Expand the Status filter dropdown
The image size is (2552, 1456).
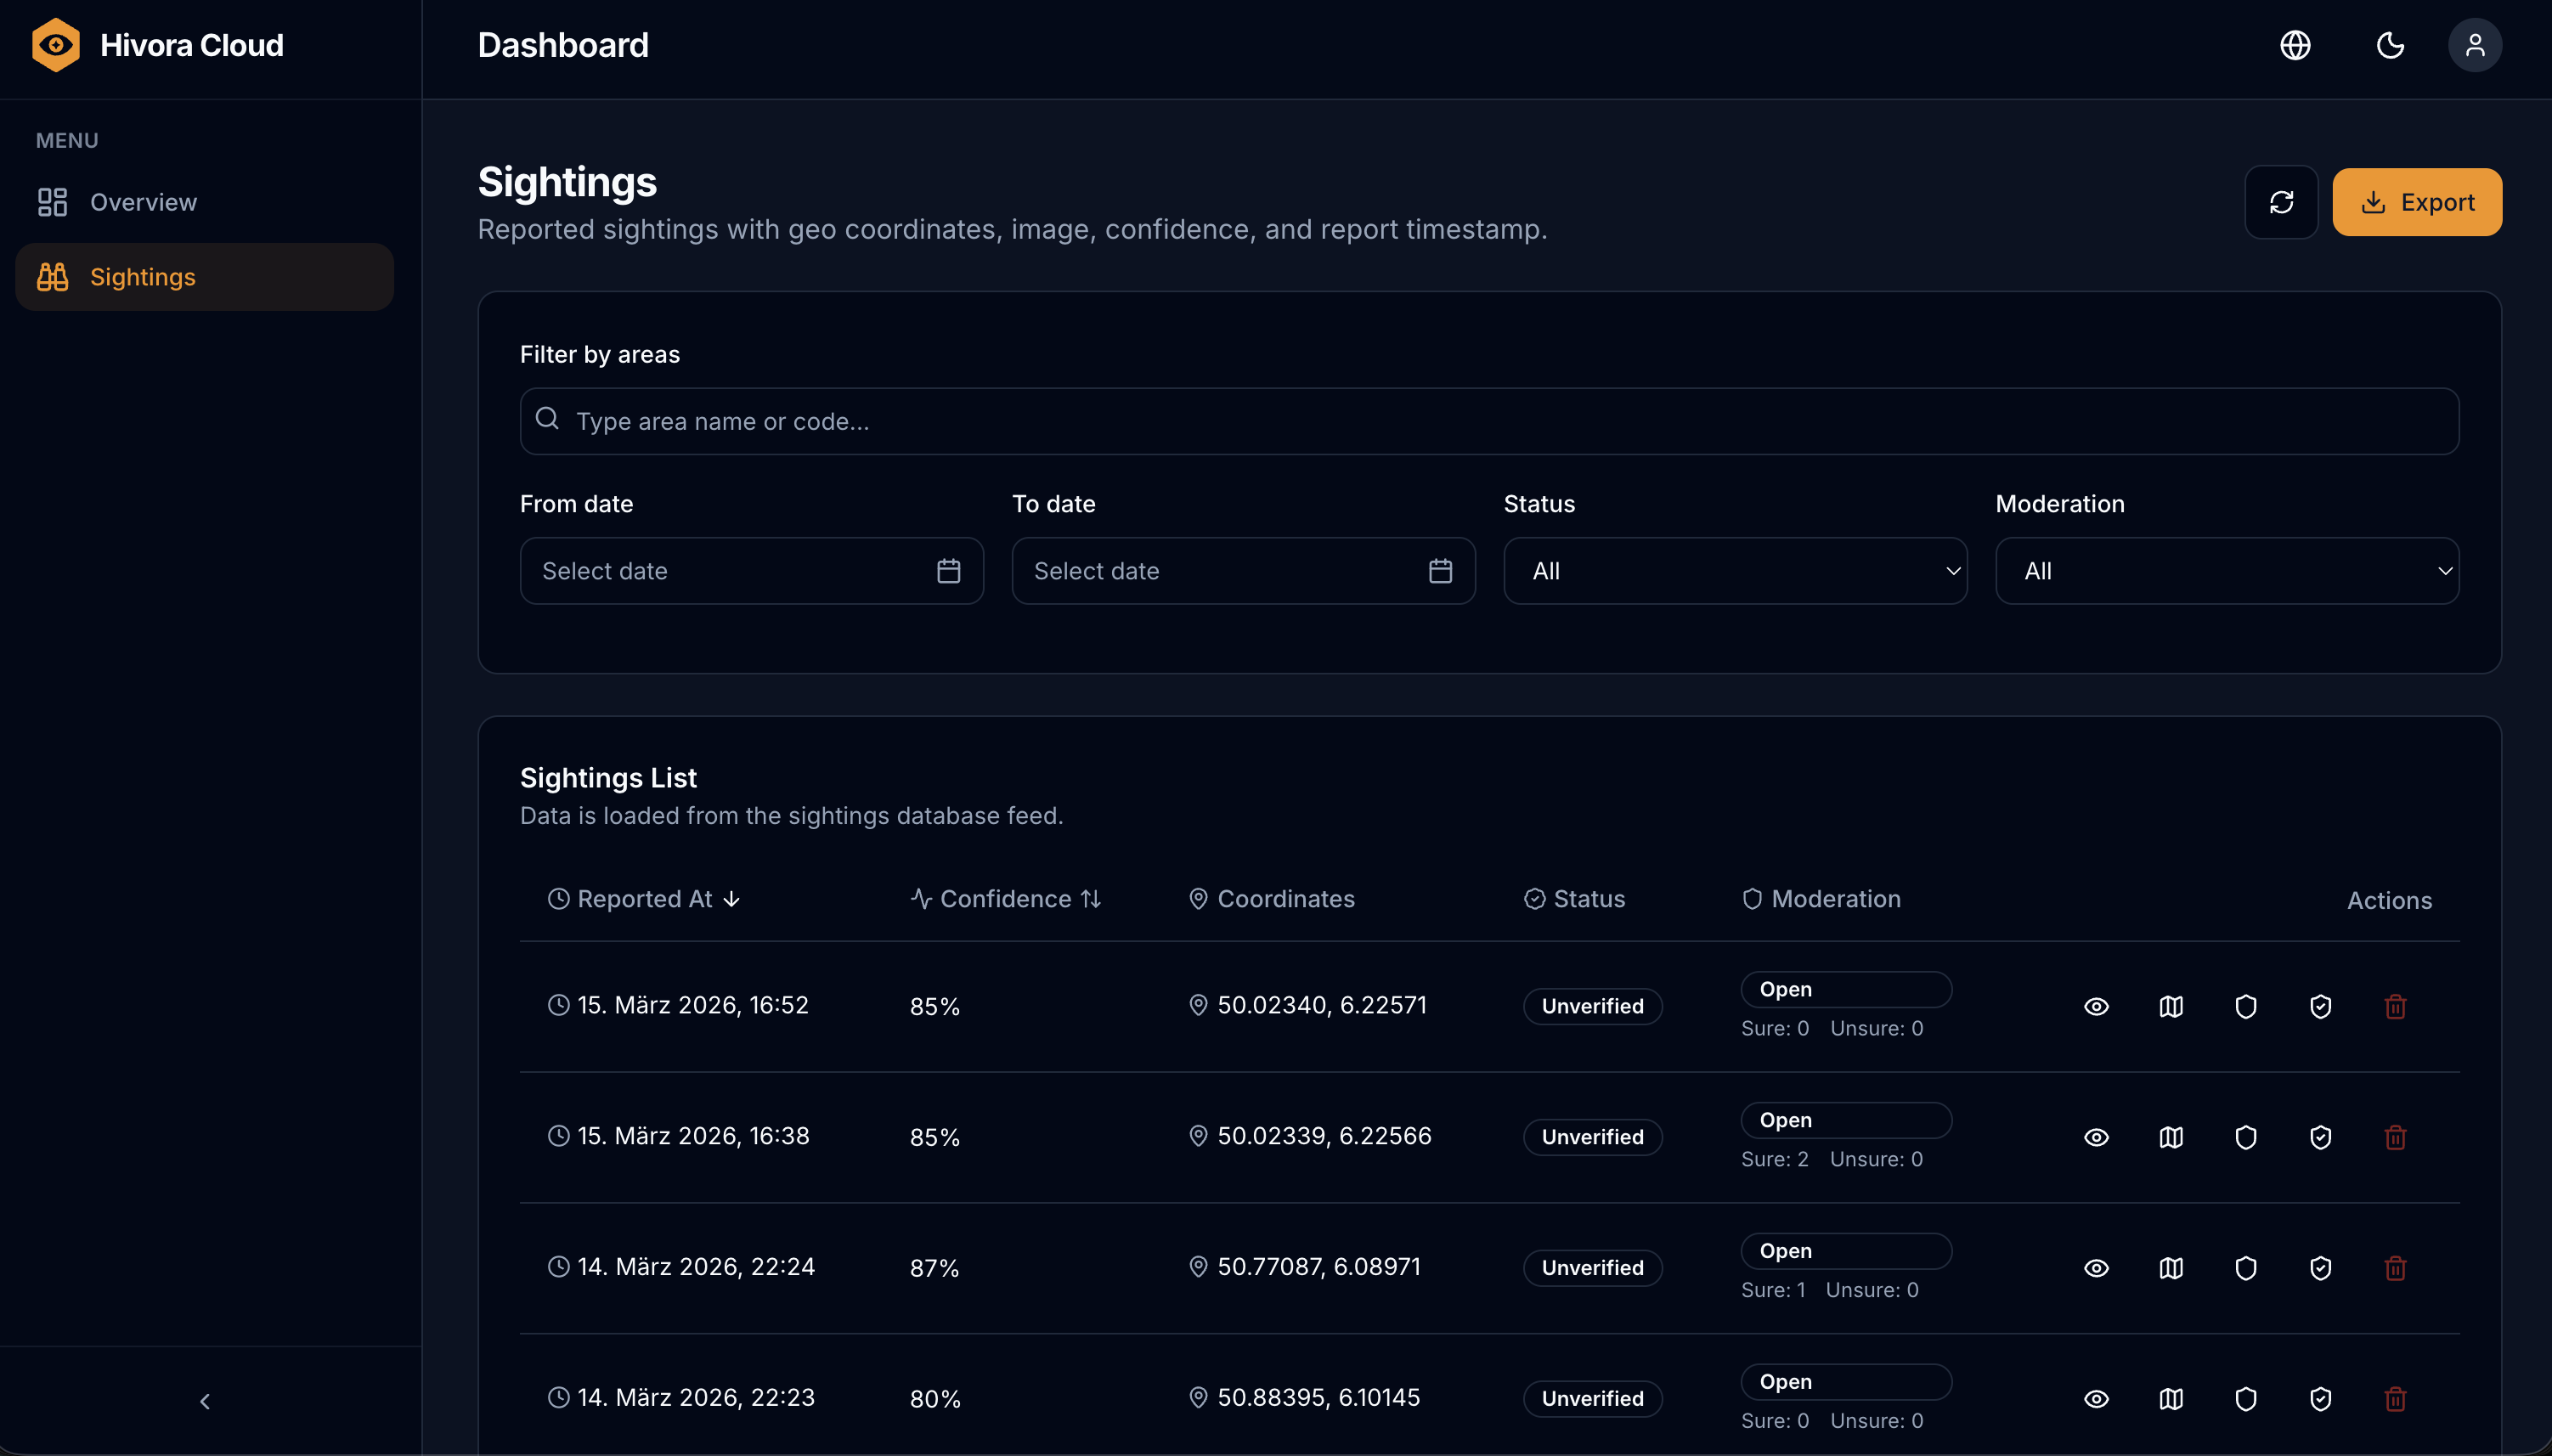tap(1735, 571)
